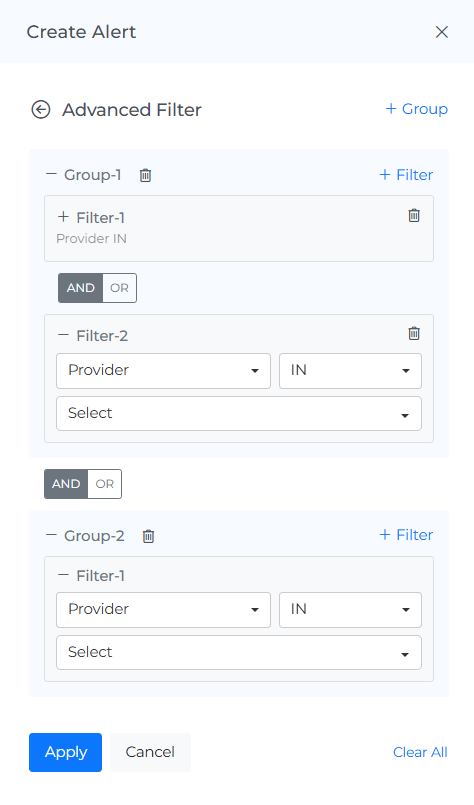Set operator between groups to OR
Image resolution: width=474 pixels, height=805 pixels.
pyautogui.click(x=105, y=484)
